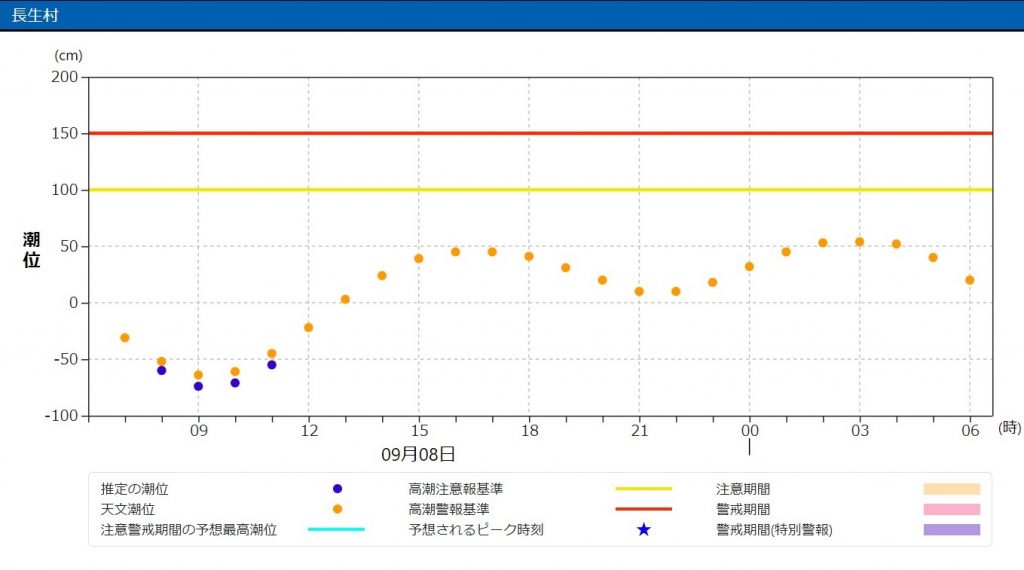
Task: Click the 150 y-axis label
Action: pos(65,133)
